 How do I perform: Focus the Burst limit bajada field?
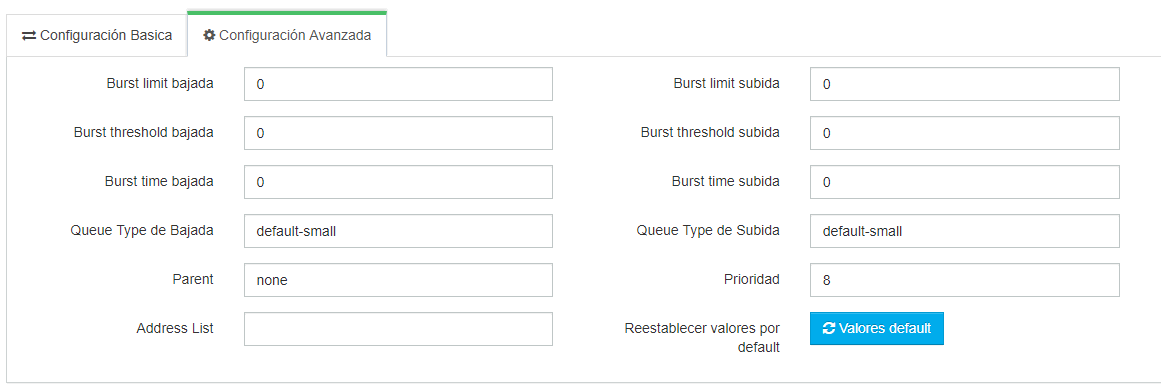[x=398, y=84]
